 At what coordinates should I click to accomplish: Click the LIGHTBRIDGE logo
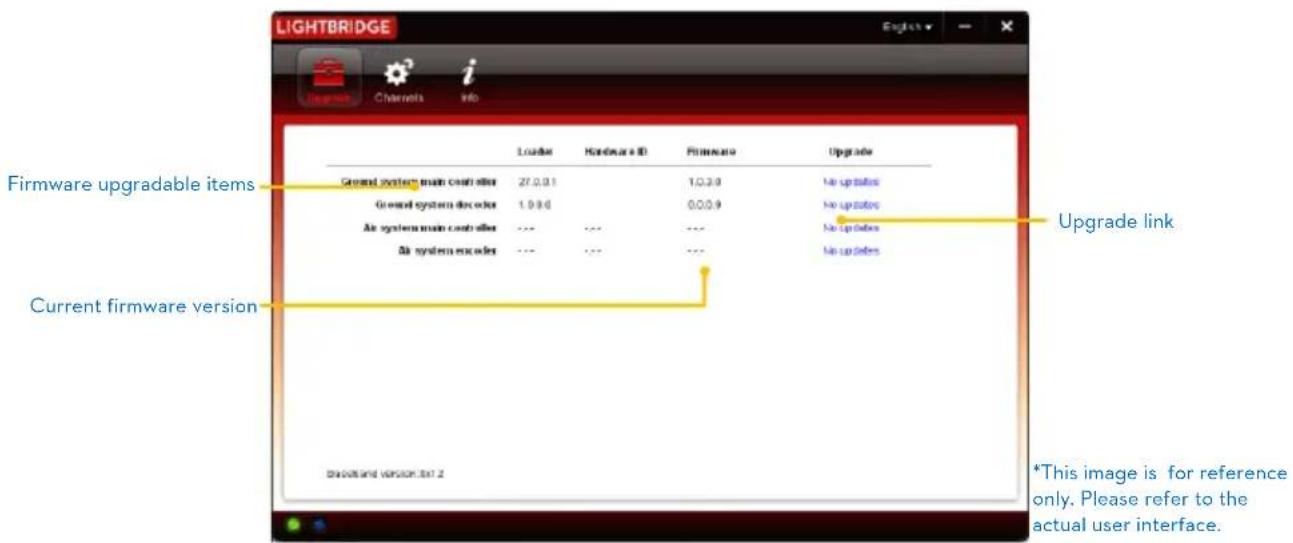[335, 27]
